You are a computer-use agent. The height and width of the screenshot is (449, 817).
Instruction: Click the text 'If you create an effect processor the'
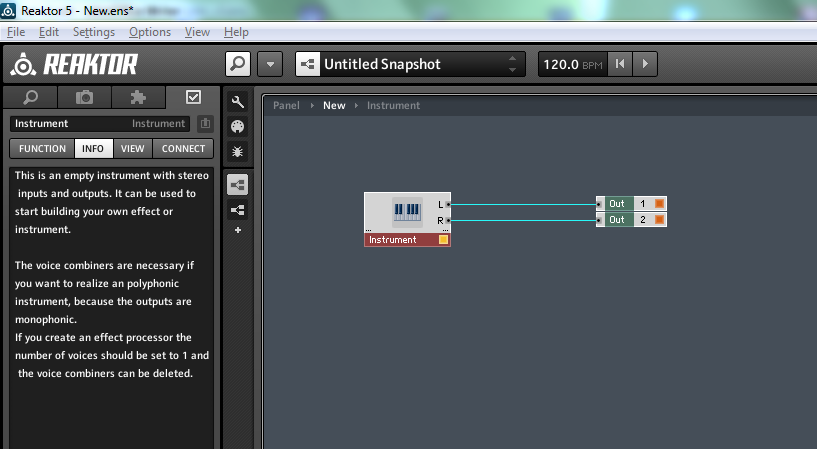103,338
